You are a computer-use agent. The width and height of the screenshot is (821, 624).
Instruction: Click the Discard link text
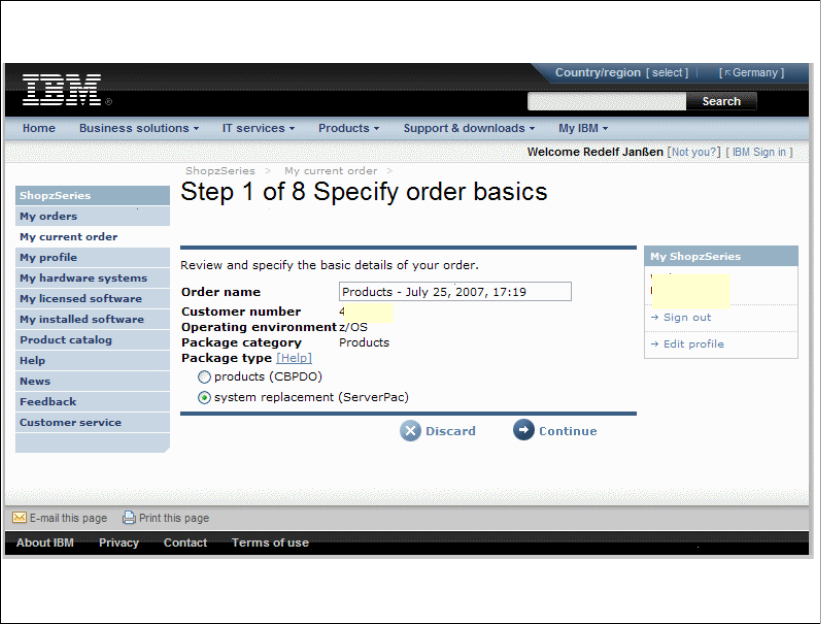pyautogui.click(x=450, y=431)
